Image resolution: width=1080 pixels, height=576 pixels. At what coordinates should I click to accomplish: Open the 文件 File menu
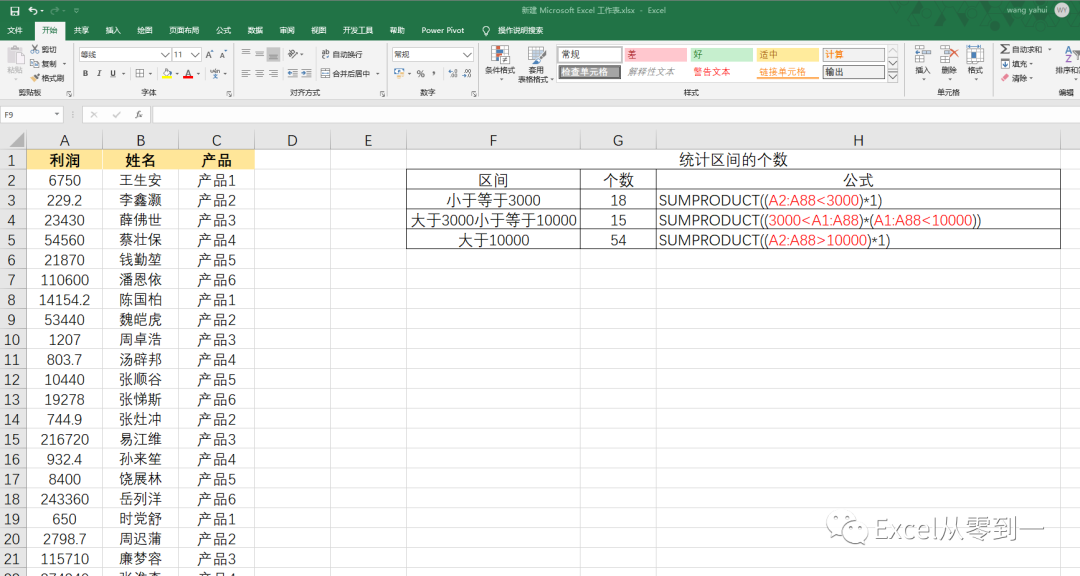[14, 30]
